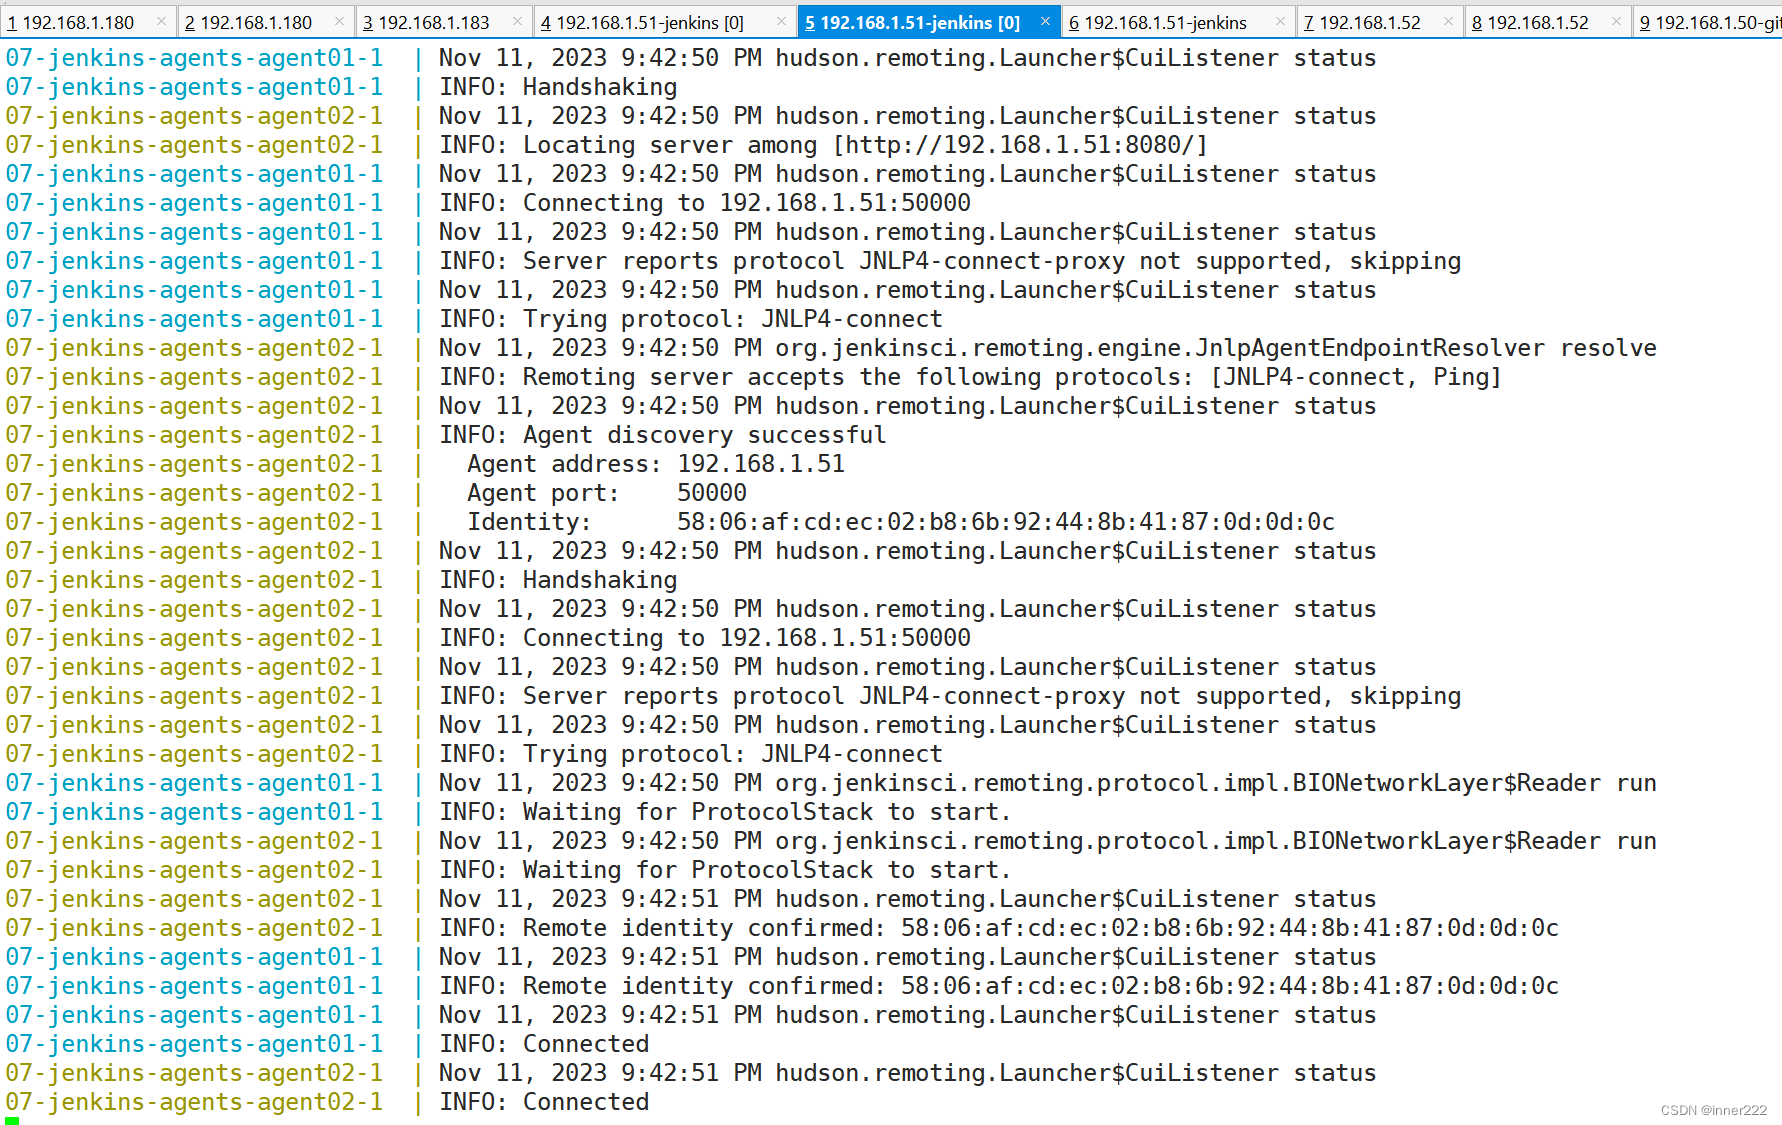
Task: Click agent02 'INFO: Handshaking' line
Action: [341, 580]
